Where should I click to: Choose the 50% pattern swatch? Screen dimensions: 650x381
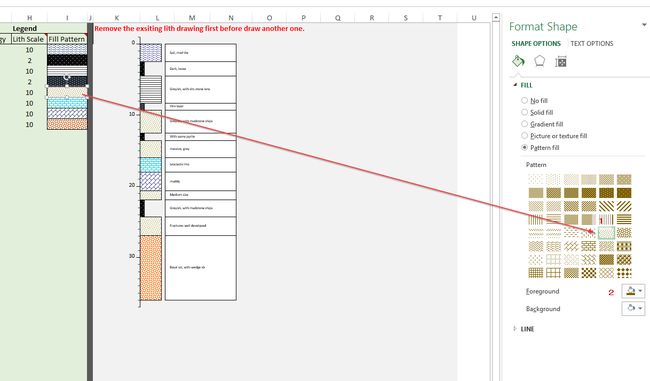536,193
